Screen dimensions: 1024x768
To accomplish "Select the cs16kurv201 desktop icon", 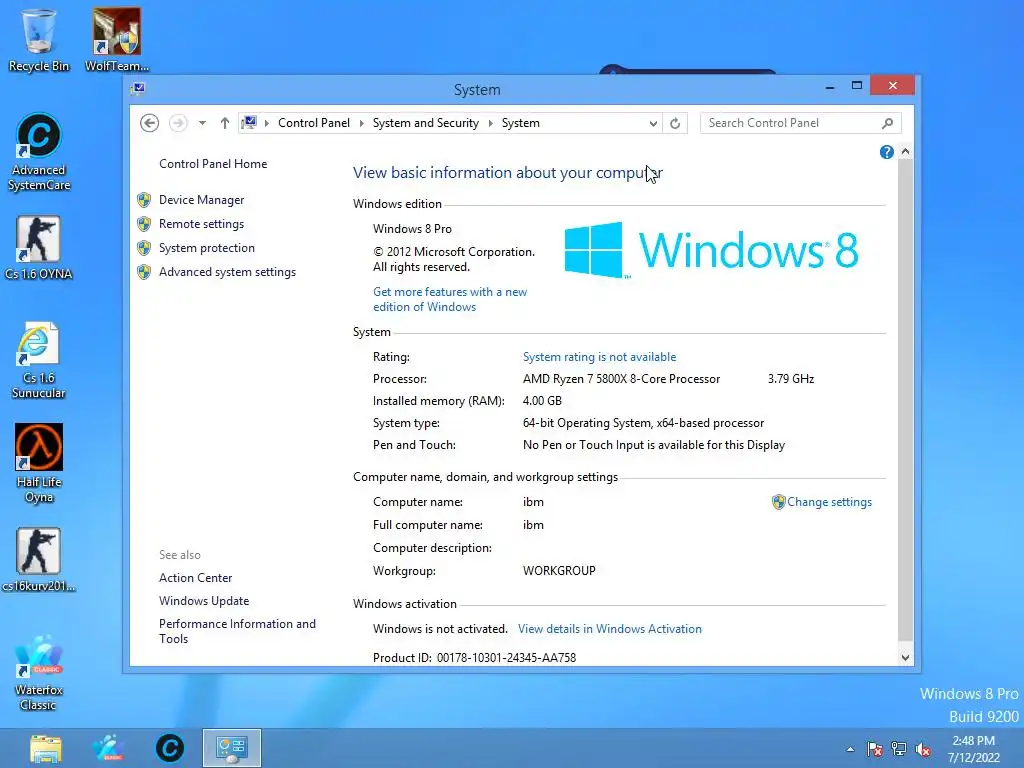I will pos(39,560).
